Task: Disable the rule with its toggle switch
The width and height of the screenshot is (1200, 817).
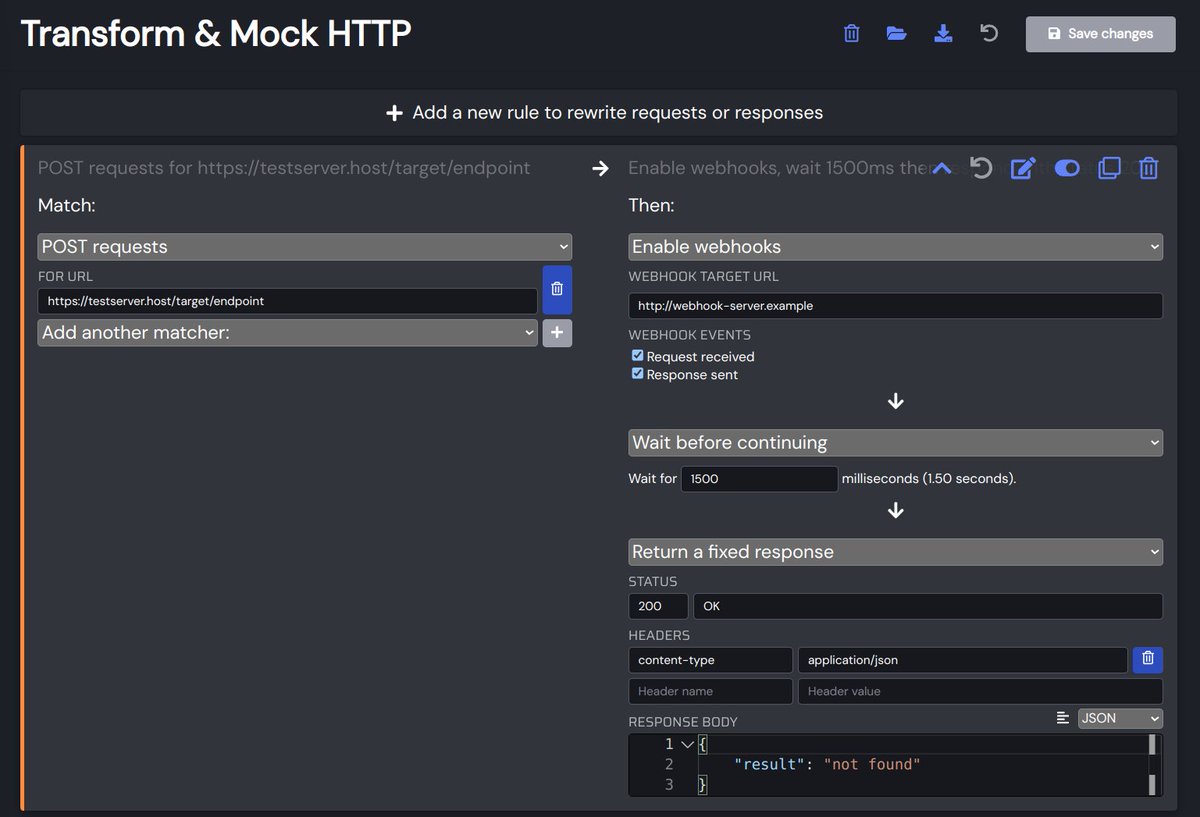Action: point(1066,168)
